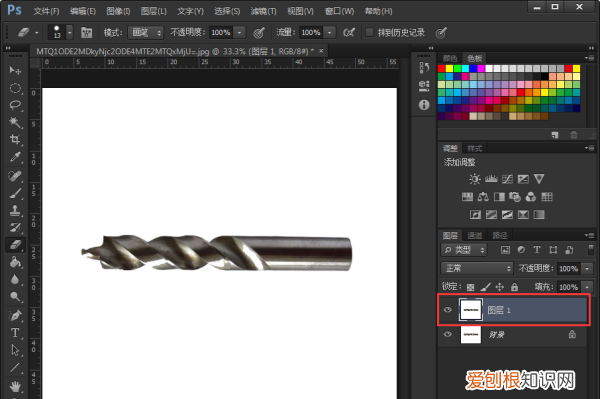Image resolution: width=600 pixels, height=399 pixels.
Task: Select the Line tool
Action: tap(15, 368)
